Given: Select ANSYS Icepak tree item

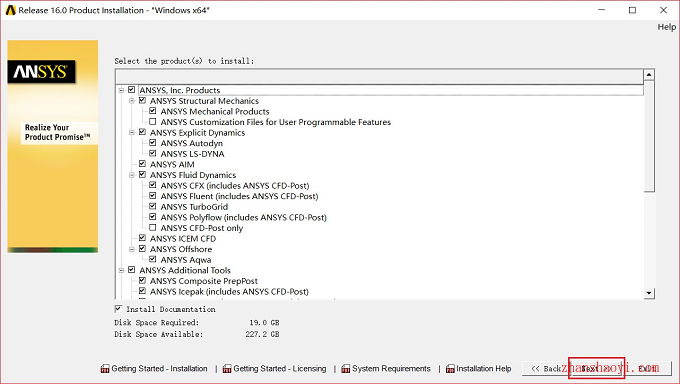Looking at the screenshot, I should (229, 292).
